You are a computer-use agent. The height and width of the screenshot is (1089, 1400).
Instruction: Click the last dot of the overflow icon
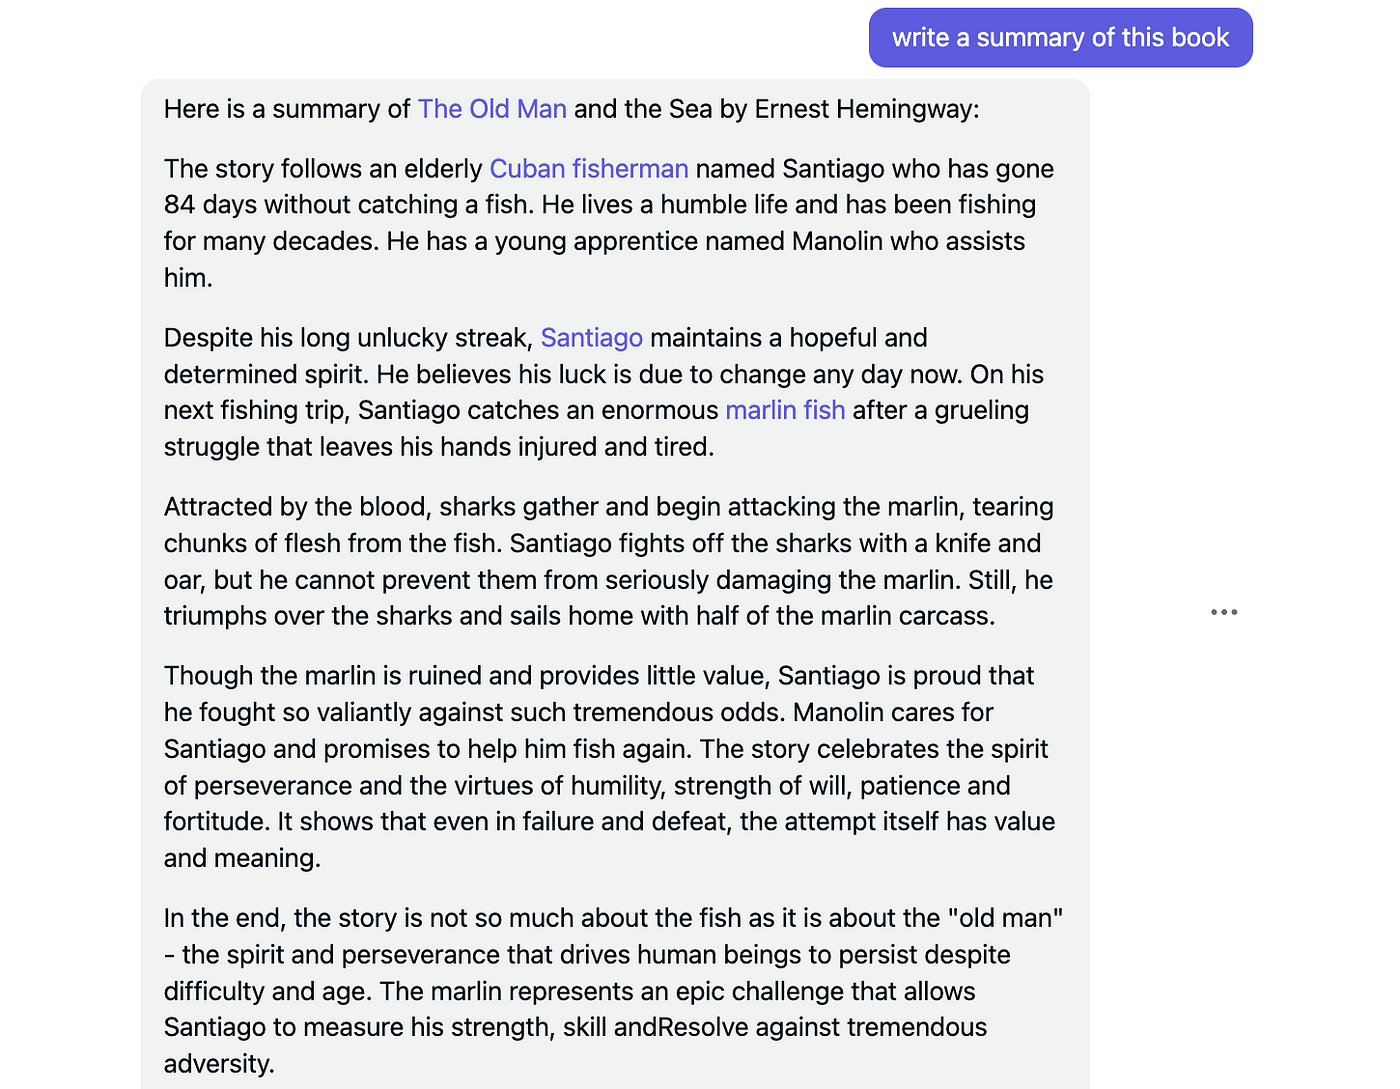coord(1236,611)
